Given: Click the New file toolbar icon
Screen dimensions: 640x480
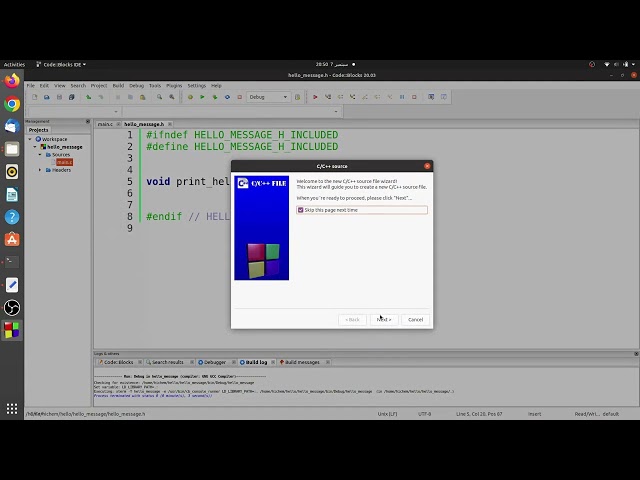Looking at the screenshot, I should tap(35, 97).
